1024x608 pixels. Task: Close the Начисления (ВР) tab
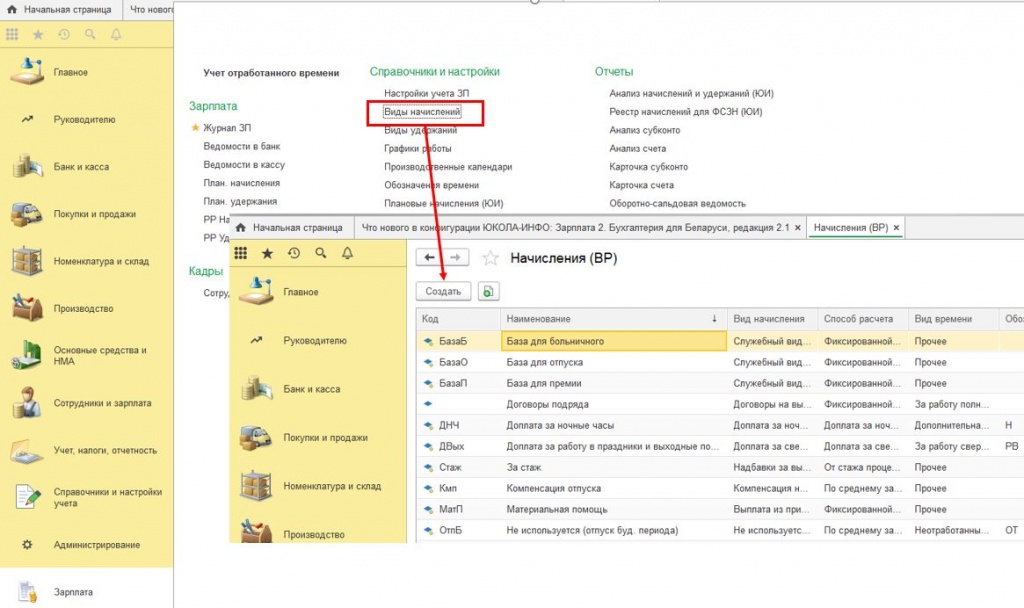coord(897,228)
